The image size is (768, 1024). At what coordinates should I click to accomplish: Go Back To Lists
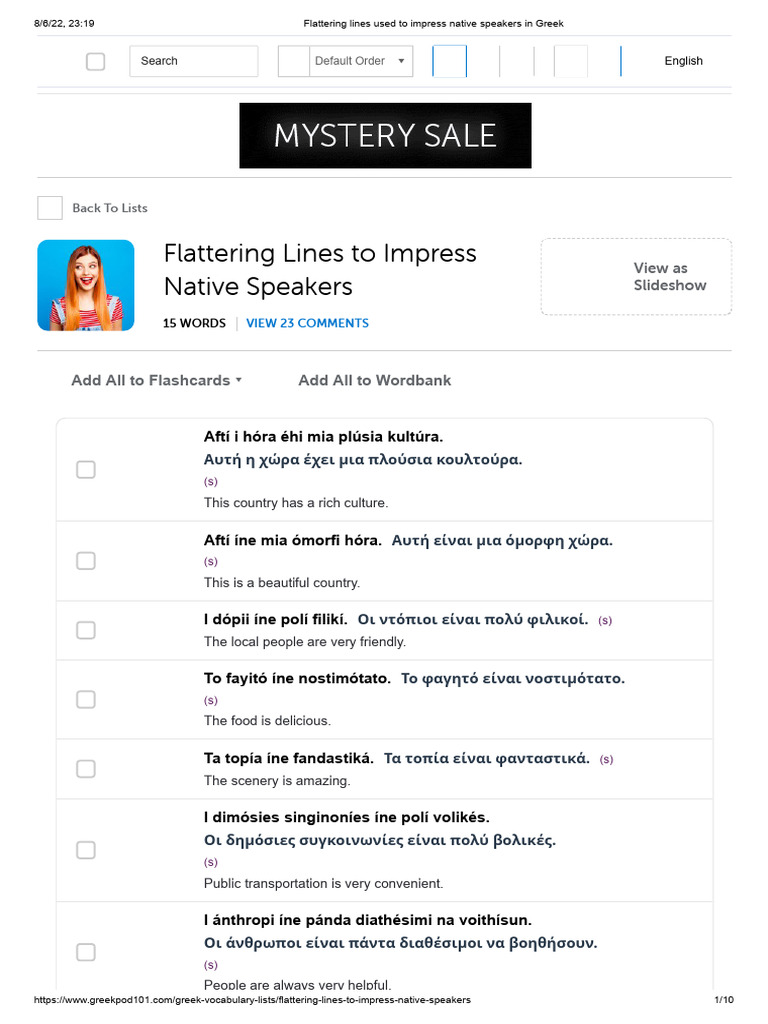pyautogui.click(x=110, y=208)
